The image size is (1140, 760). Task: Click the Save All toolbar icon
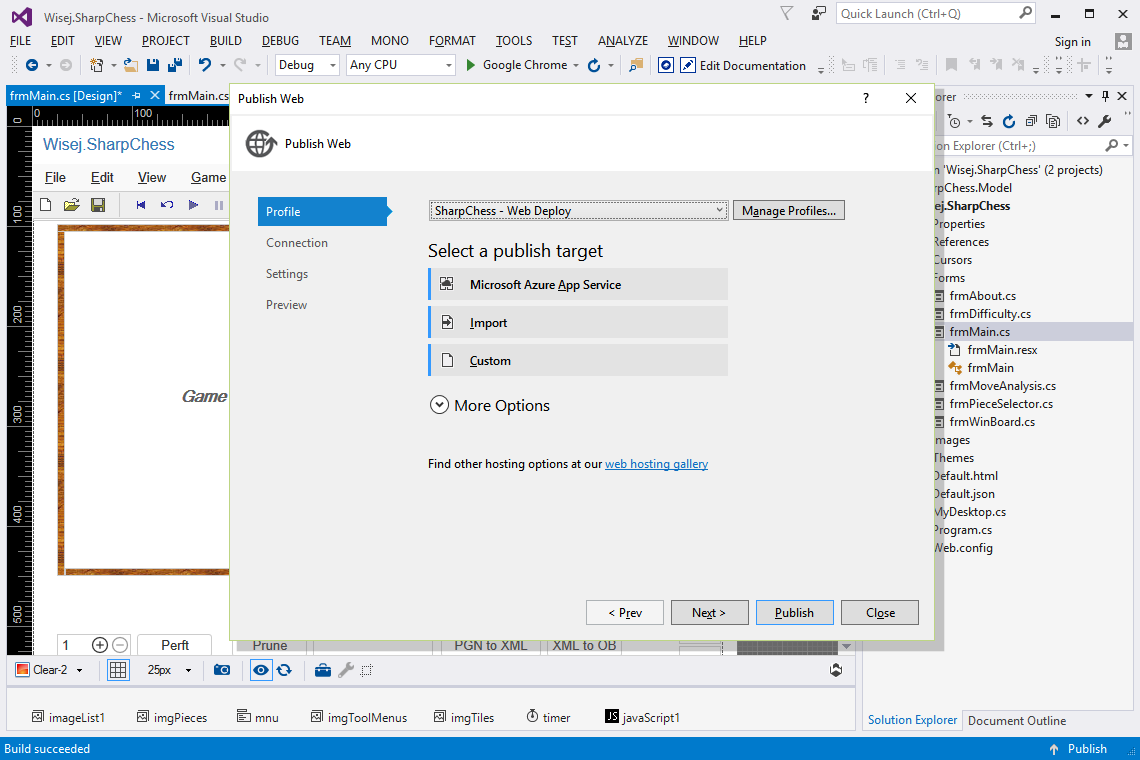pos(174,65)
